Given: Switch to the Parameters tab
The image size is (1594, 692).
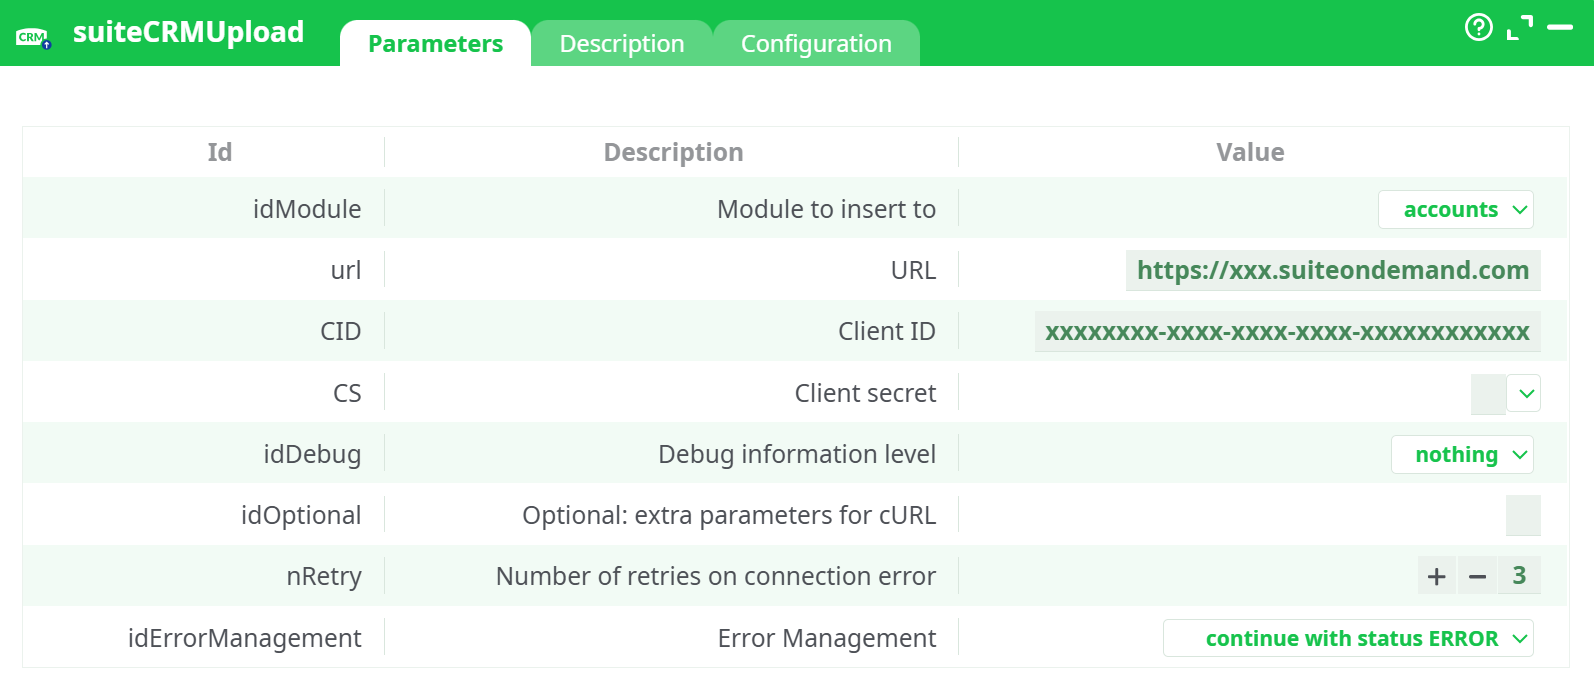Looking at the screenshot, I should click(x=435, y=44).
